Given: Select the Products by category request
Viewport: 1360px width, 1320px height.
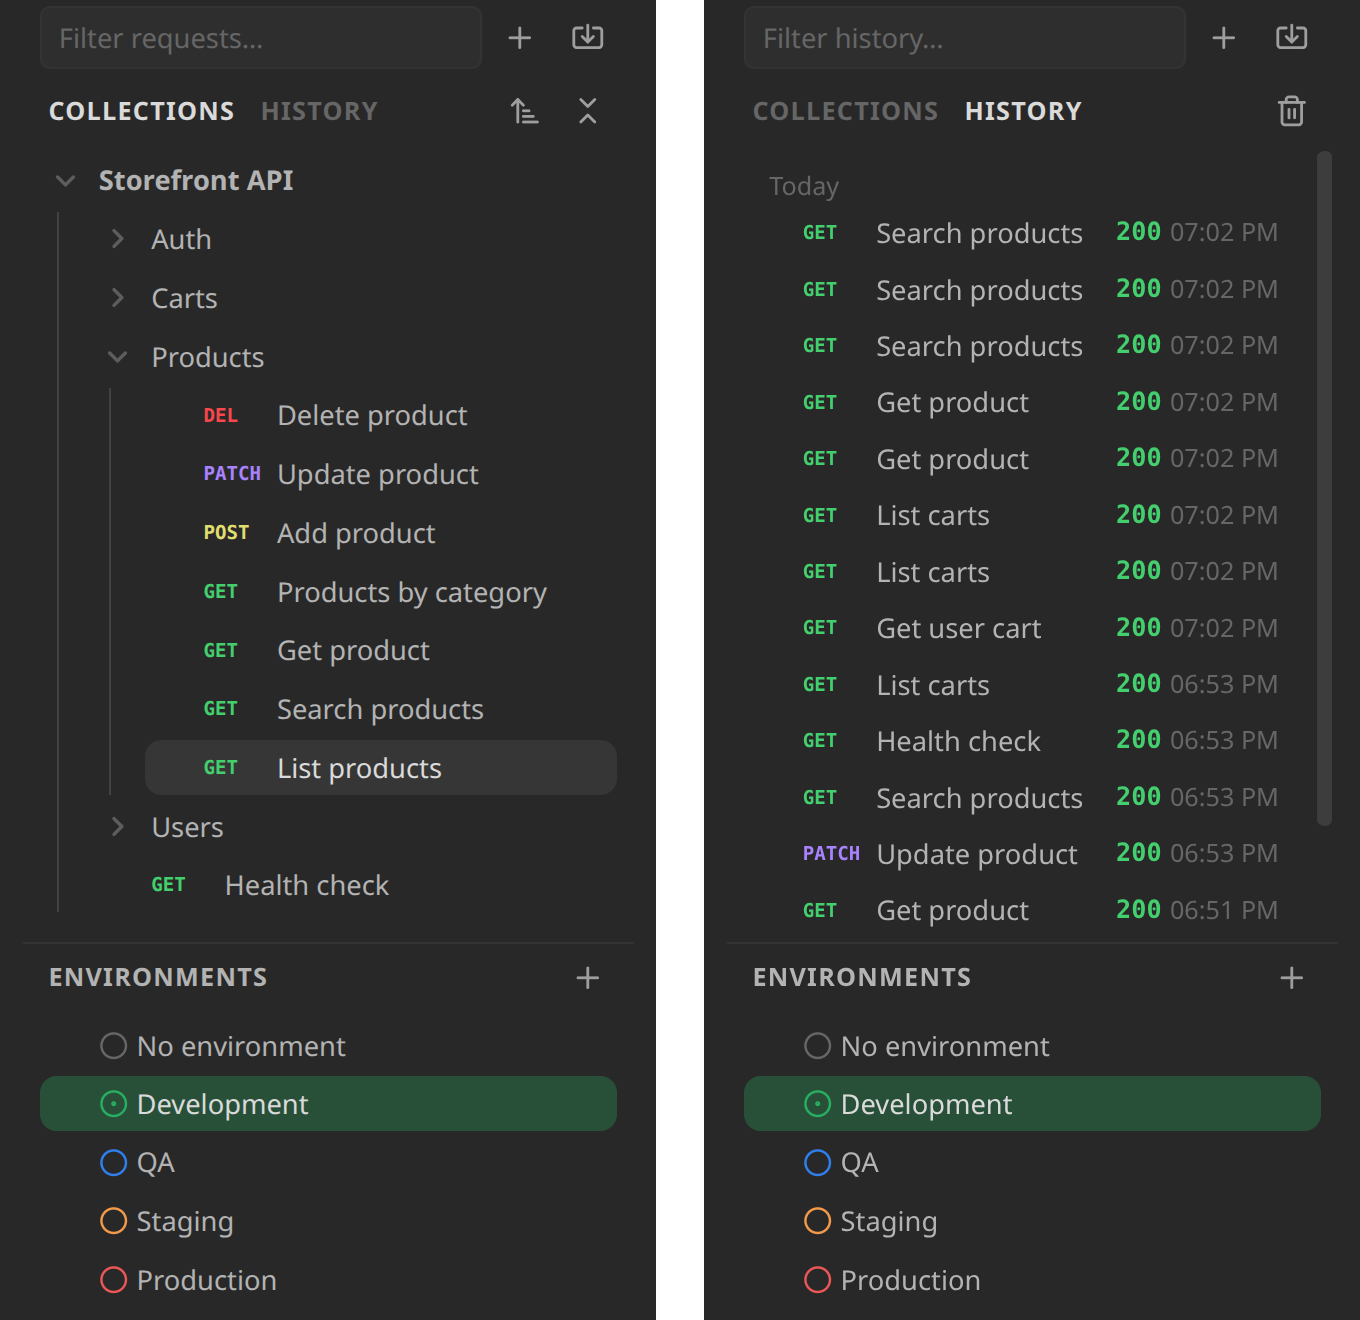Looking at the screenshot, I should (381, 592).
